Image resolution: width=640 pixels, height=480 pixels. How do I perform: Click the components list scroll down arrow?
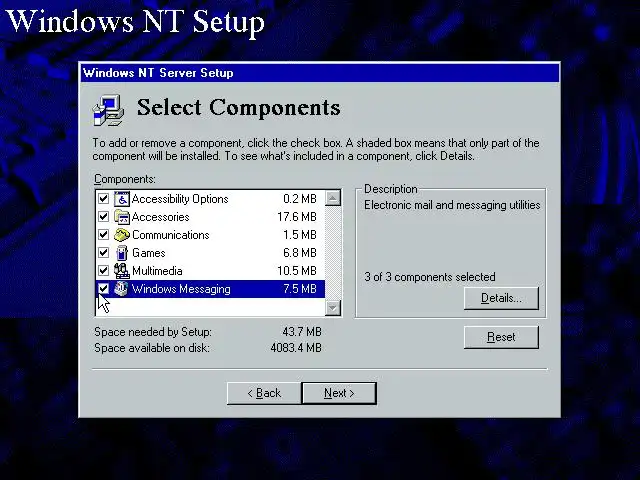[333, 307]
